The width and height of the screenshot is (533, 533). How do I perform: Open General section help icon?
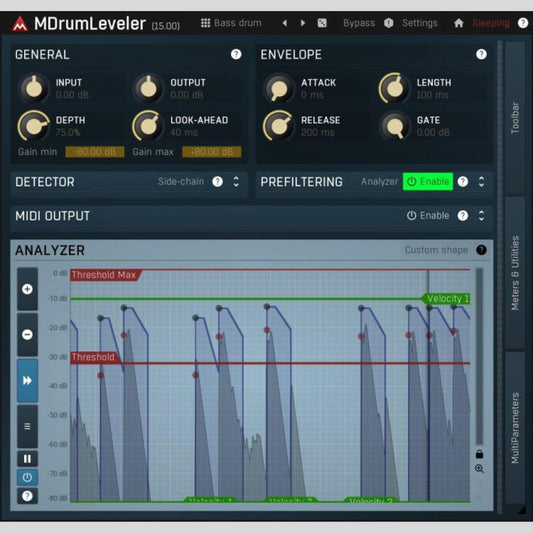pyautogui.click(x=236, y=54)
